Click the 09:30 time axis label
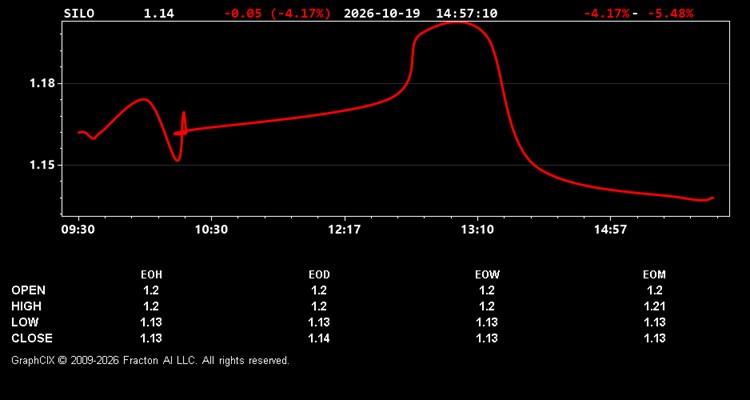 pos(78,229)
